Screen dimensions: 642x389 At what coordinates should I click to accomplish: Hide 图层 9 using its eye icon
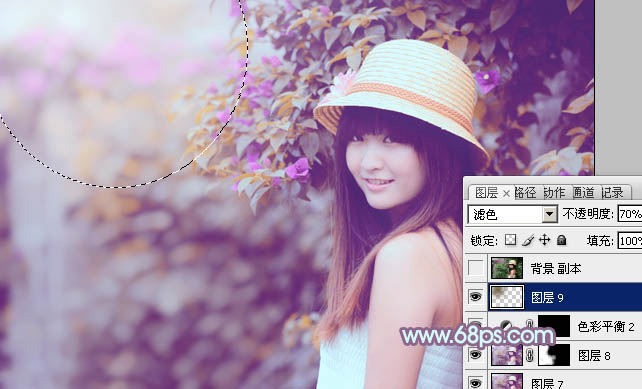tap(475, 297)
